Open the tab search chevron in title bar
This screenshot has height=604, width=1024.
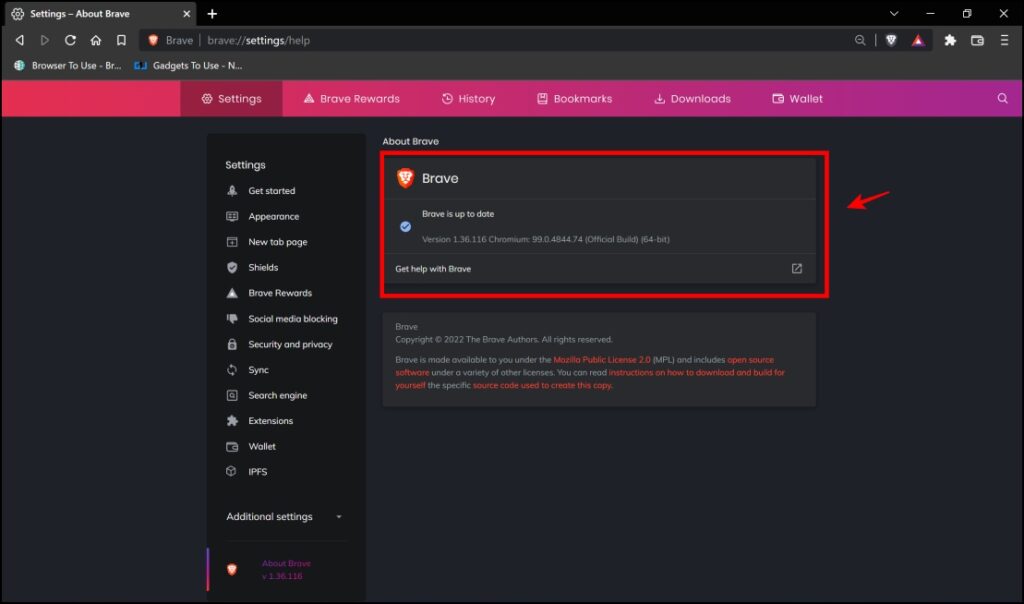[x=894, y=14]
